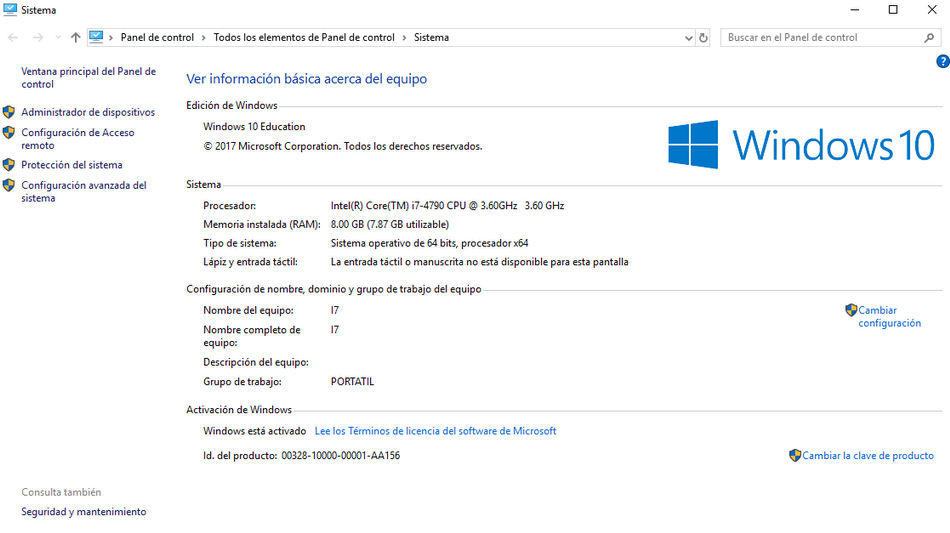Click the shield icon beside Administrador de dispositivos
Screen dimensions: 950x533
click(x=9, y=112)
